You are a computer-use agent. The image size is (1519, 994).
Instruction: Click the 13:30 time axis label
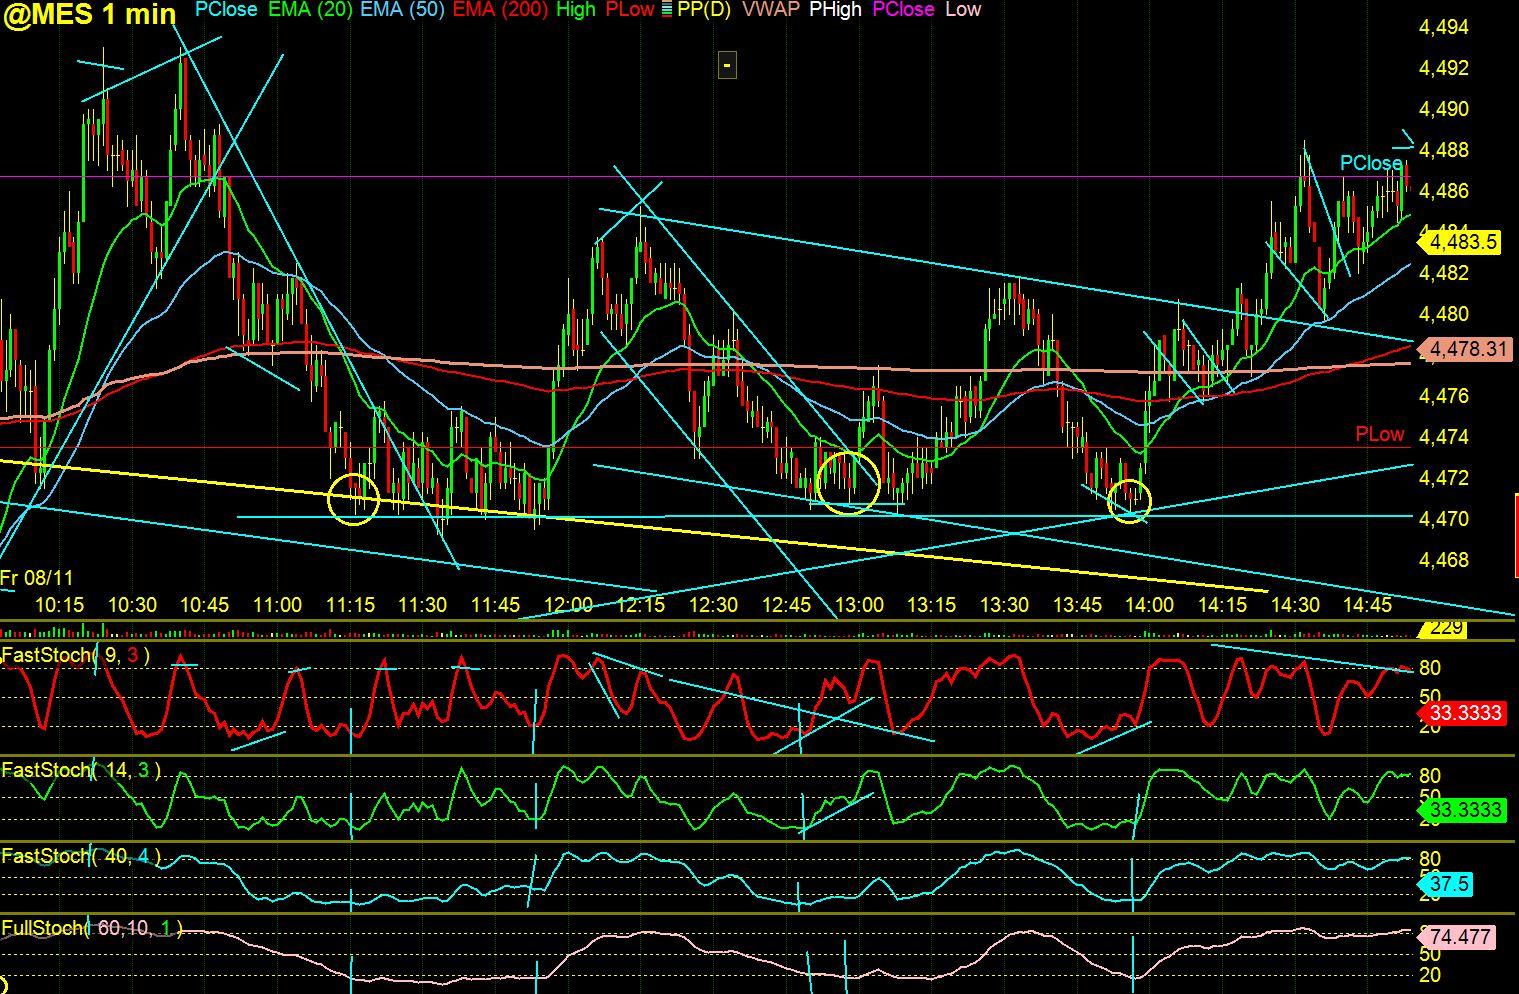(1004, 605)
